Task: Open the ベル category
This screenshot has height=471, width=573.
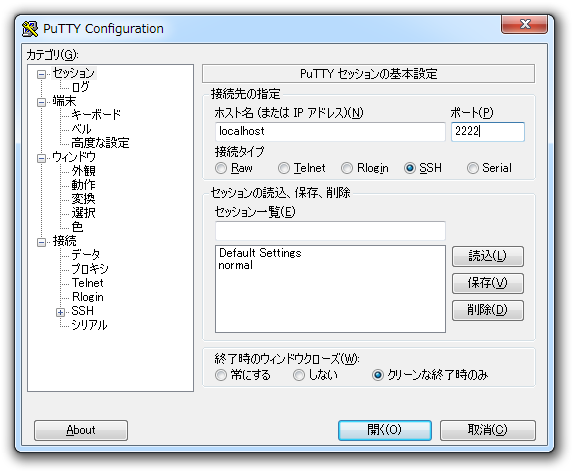Action: tap(81, 129)
